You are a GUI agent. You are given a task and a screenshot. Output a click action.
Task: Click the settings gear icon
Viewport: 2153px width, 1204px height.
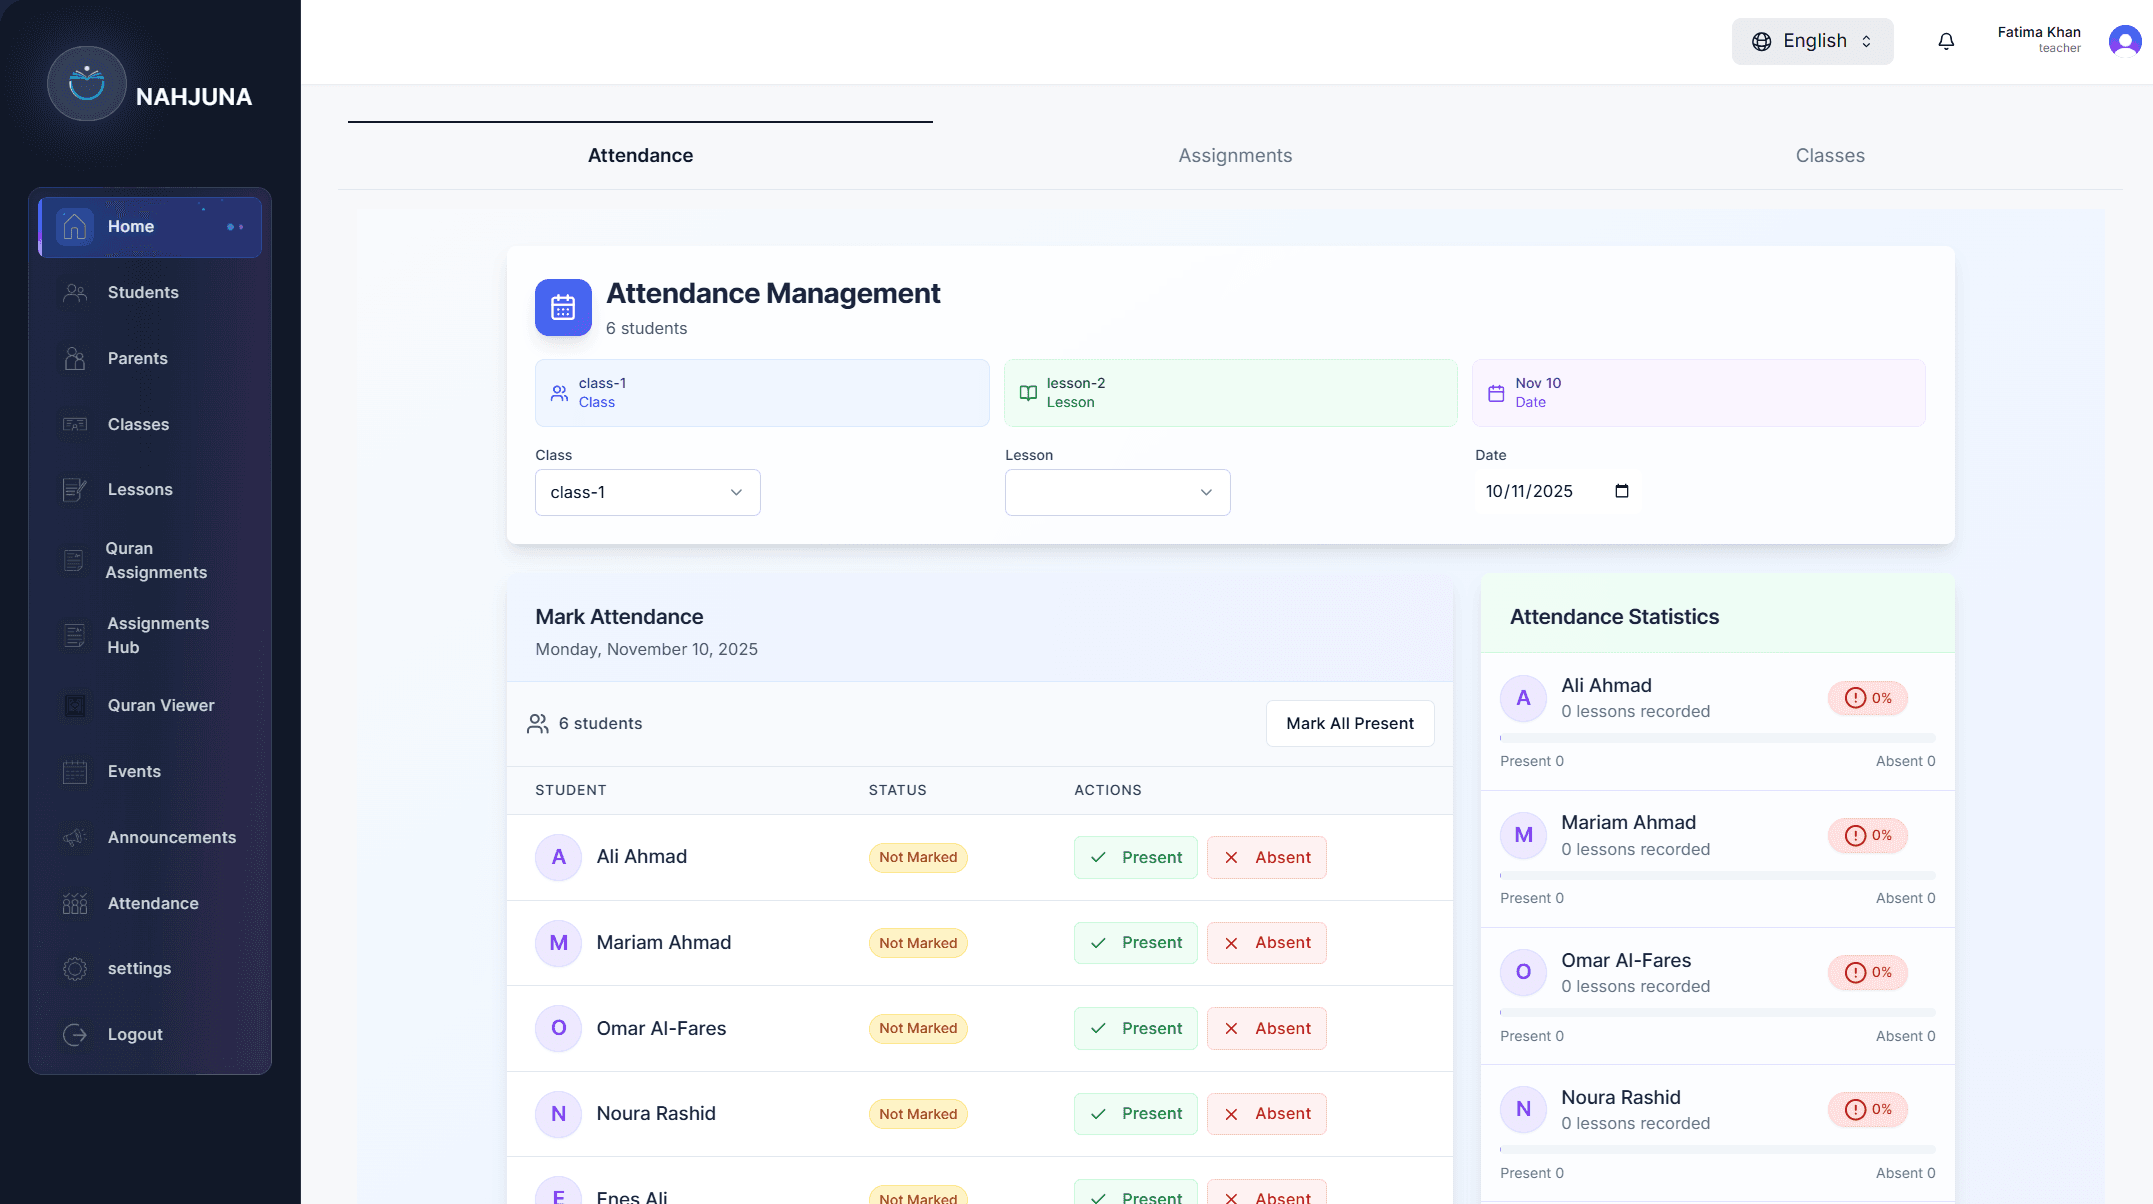75,969
